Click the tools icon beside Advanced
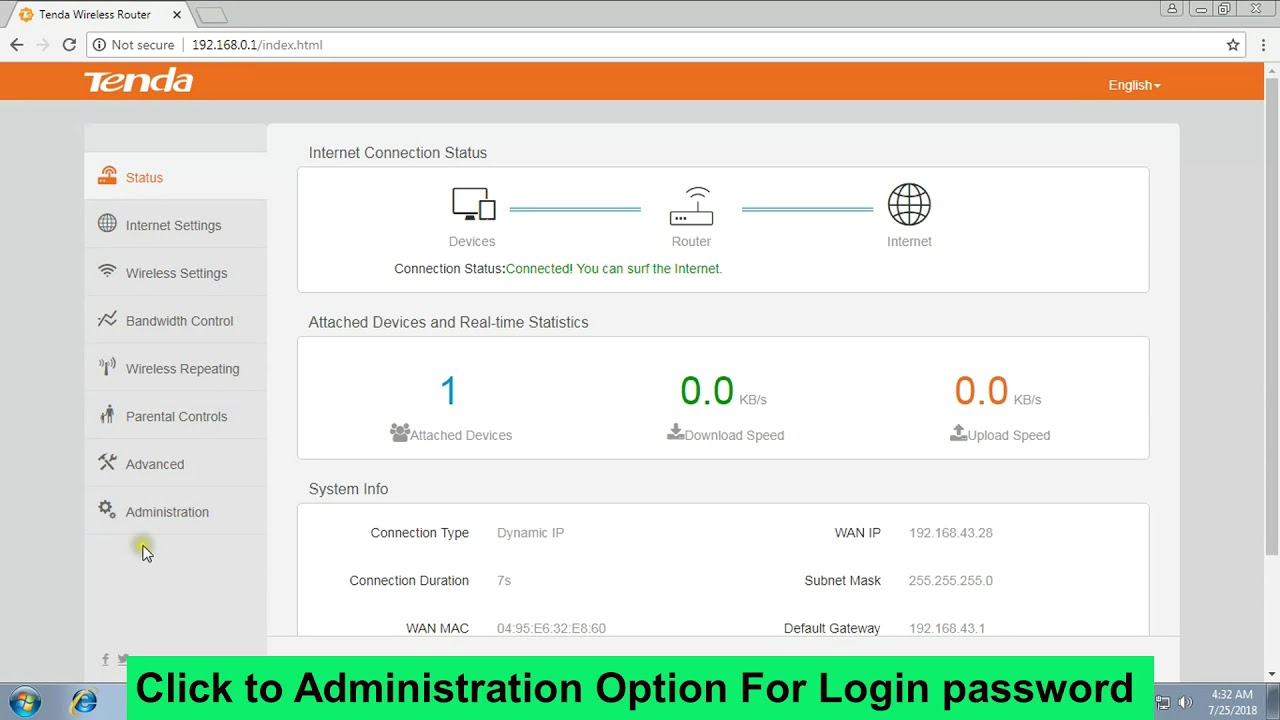 (107, 462)
